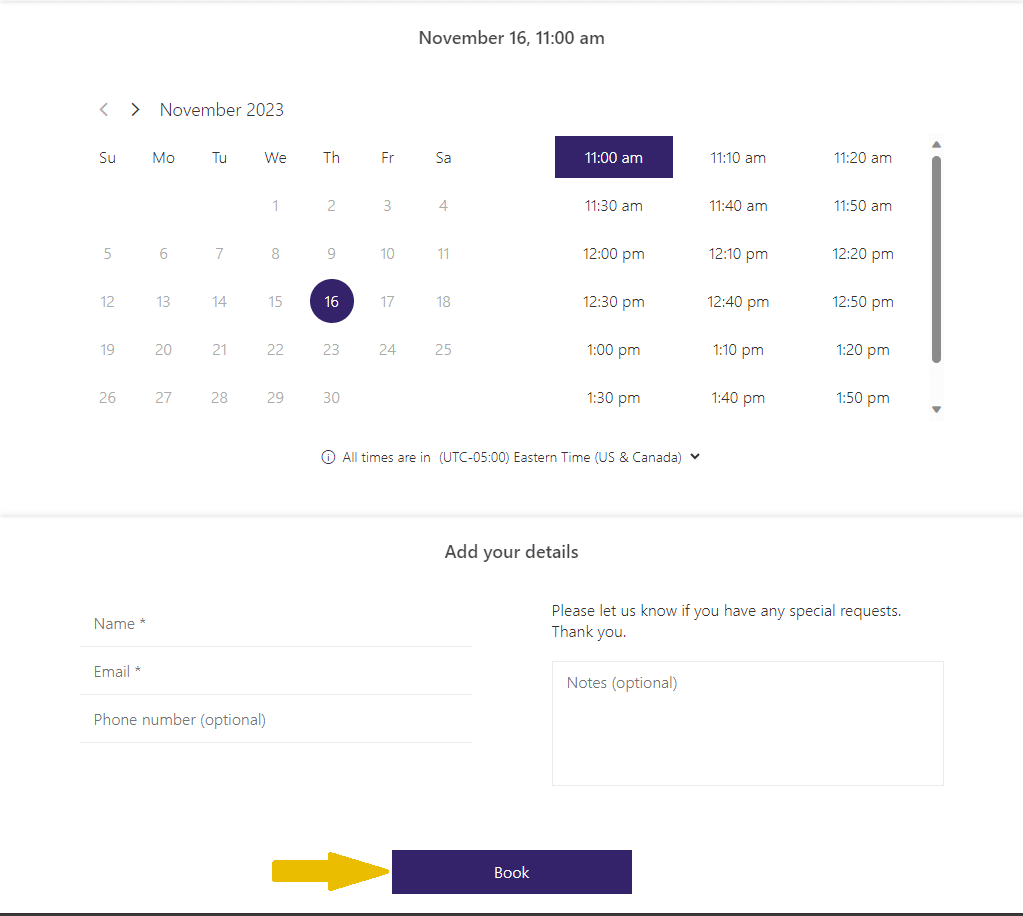Click into the Notes optional text box
Screen dimensions: 1023x916
pyautogui.click(x=748, y=724)
